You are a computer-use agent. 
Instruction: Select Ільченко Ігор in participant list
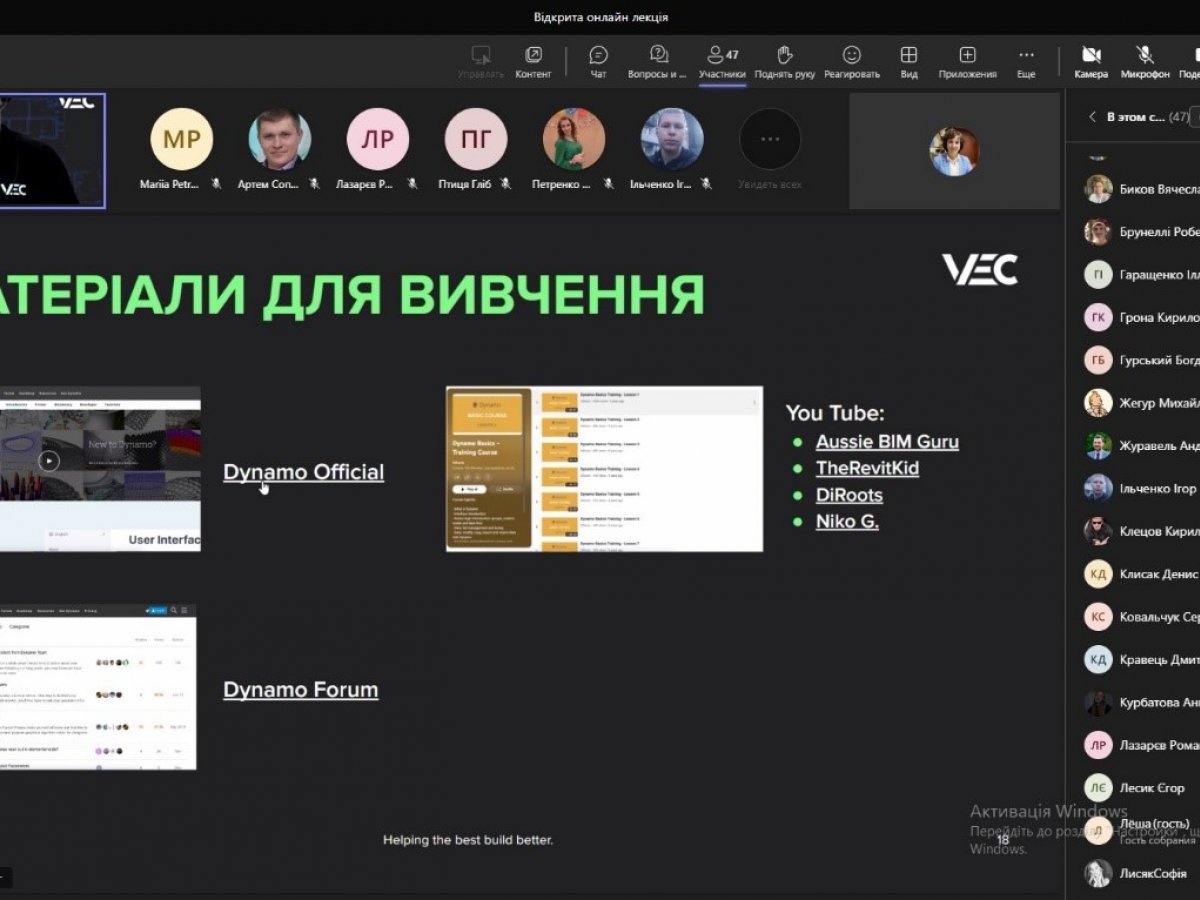click(x=1142, y=489)
